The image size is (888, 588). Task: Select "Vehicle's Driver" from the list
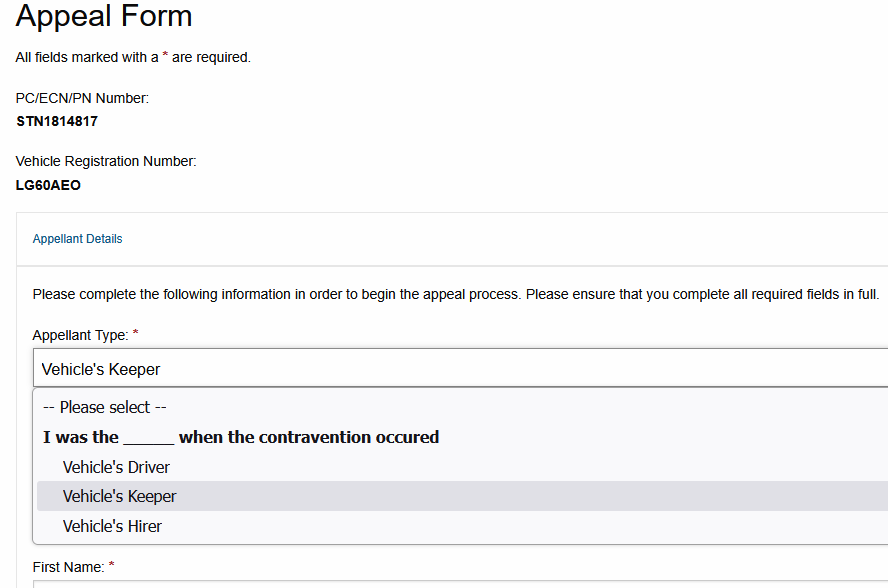(116, 467)
